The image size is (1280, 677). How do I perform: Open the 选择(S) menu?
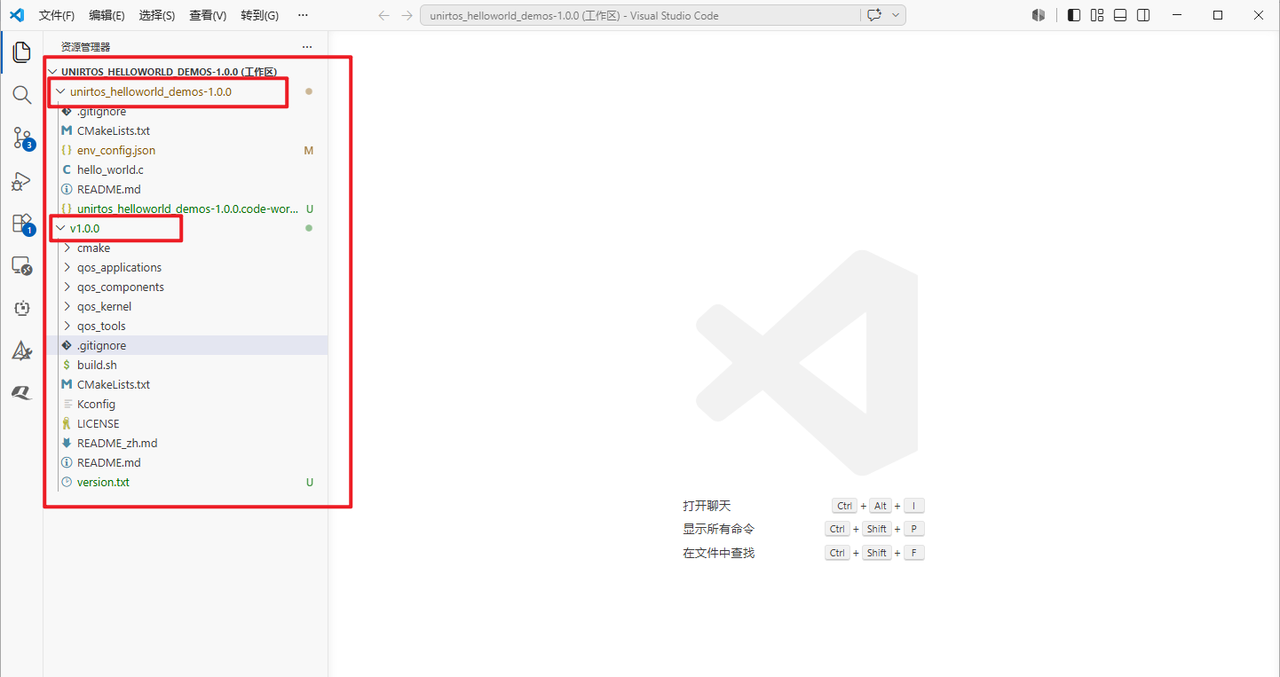click(157, 15)
